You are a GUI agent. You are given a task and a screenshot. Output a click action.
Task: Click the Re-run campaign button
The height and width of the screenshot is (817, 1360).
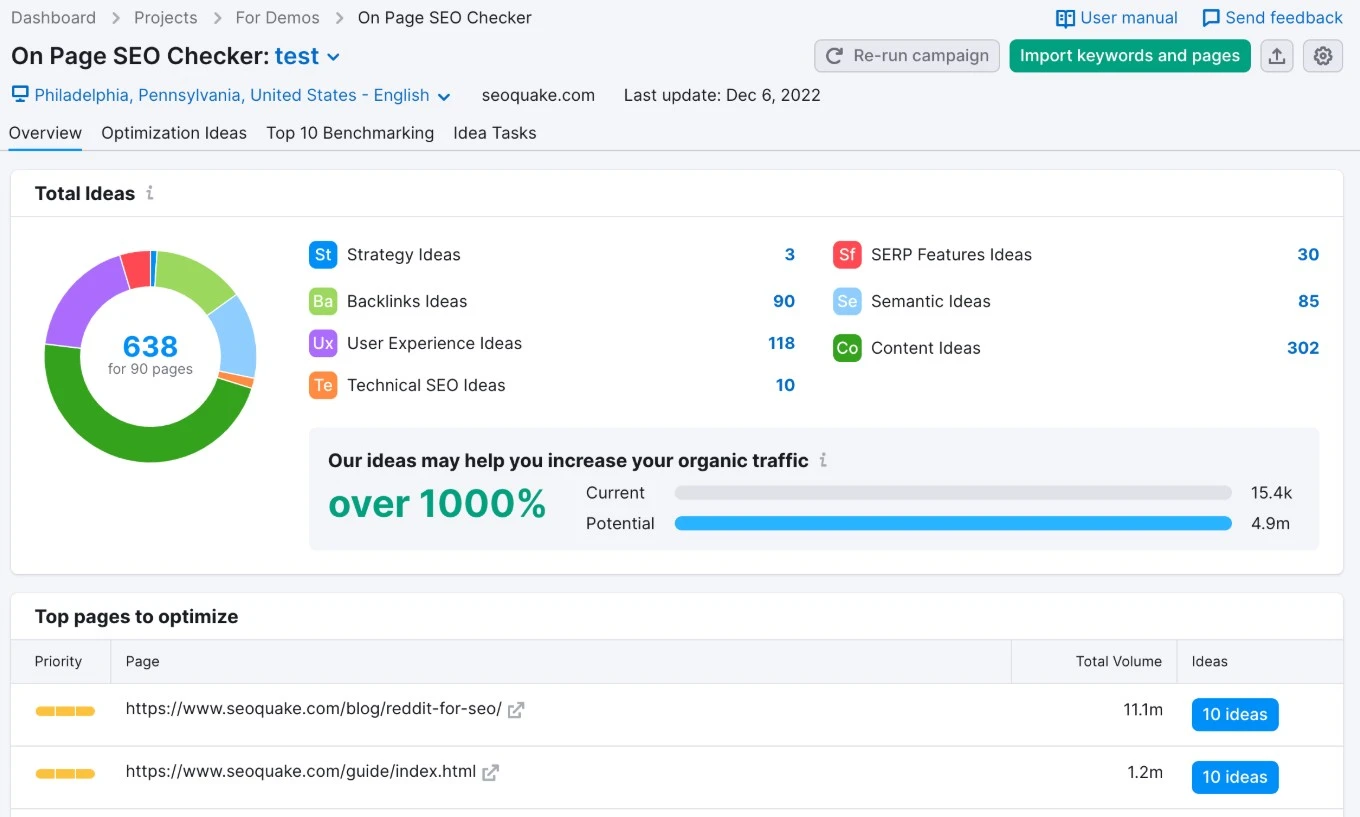coord(907,56)
